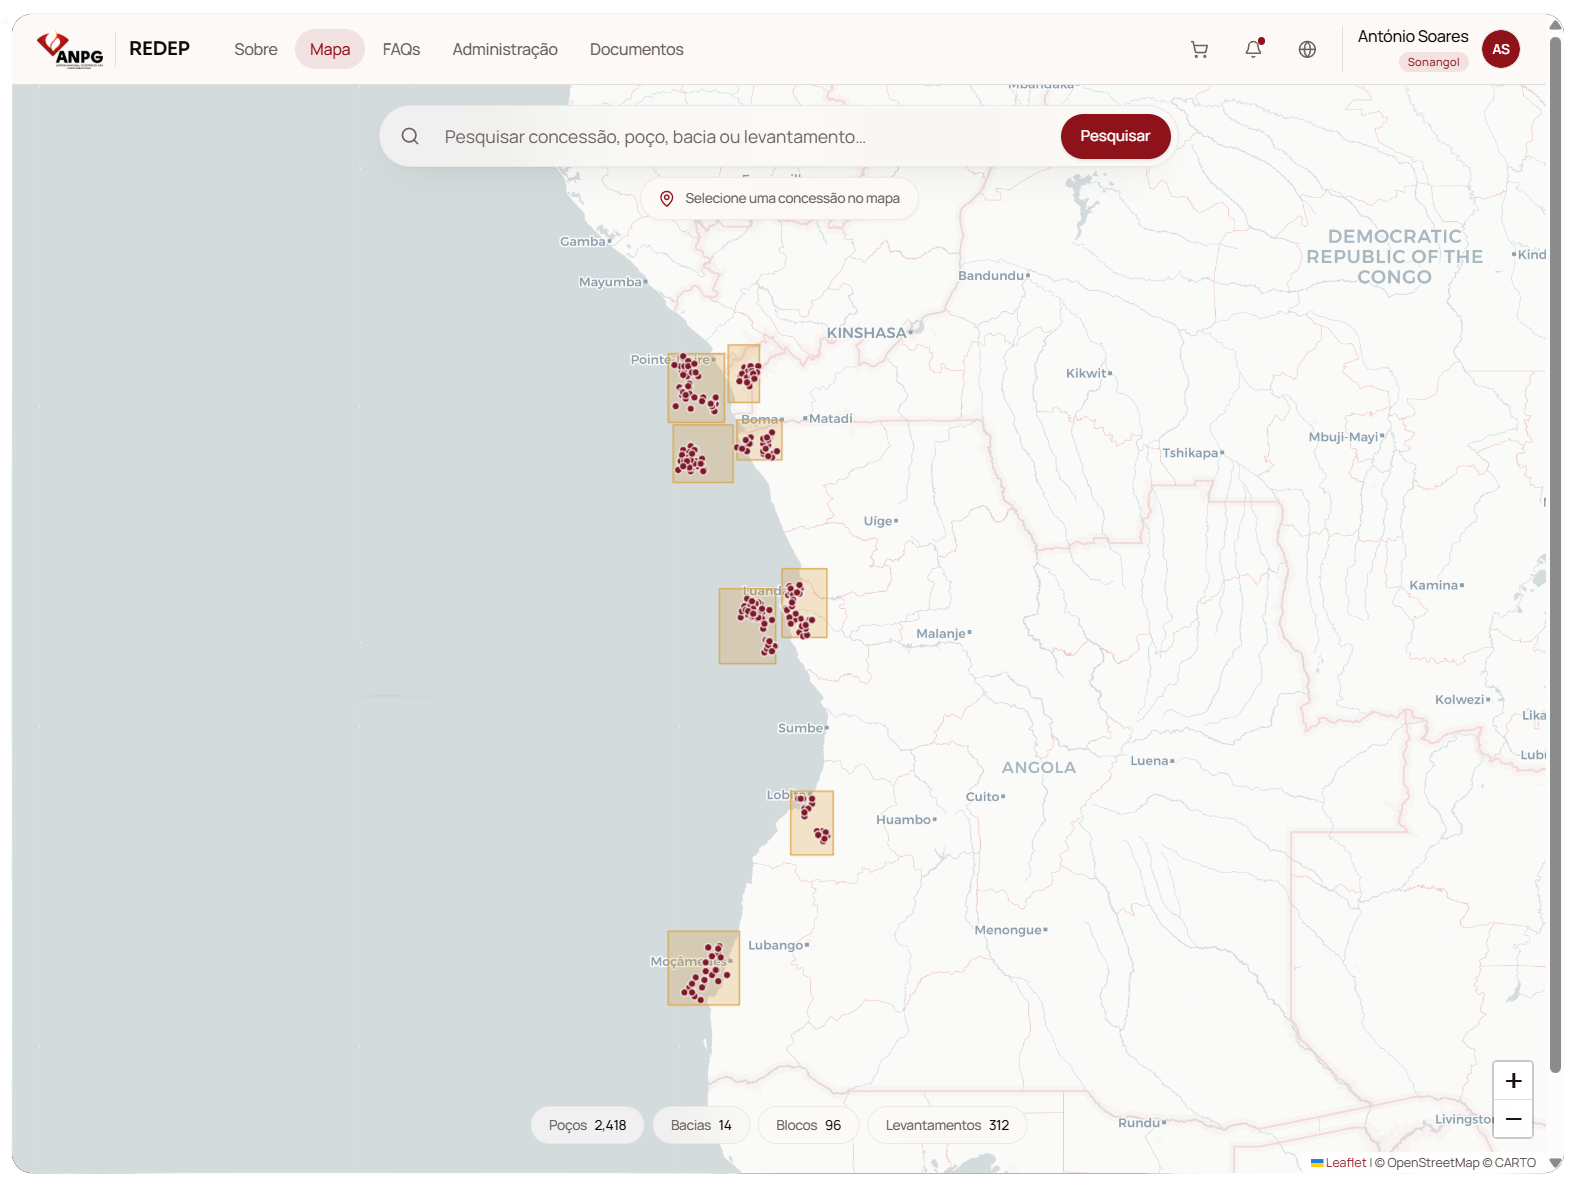Click the search magnifier icon
This screenshot has height=1188, width=1581.
coord(410,136)
